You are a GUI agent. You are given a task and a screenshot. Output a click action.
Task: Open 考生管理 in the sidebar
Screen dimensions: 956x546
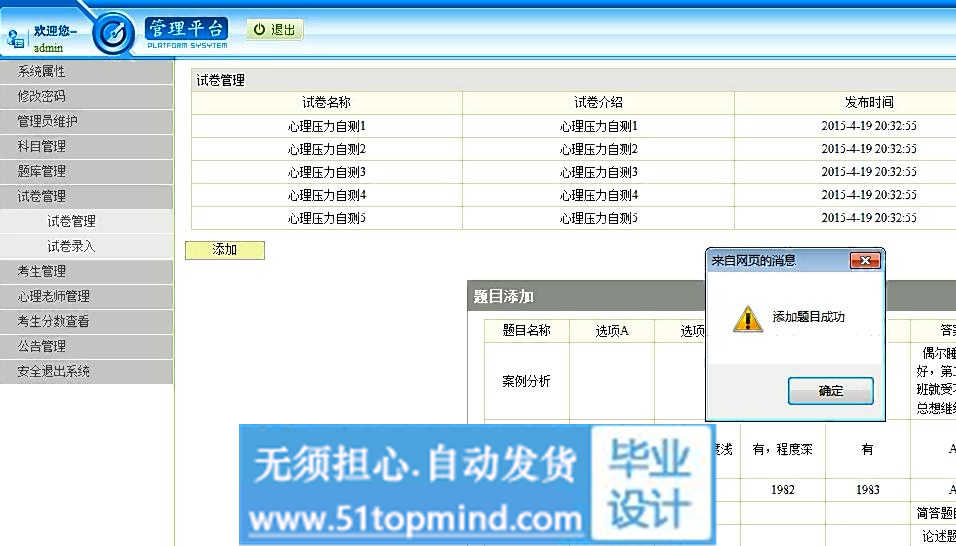[42, 272]
